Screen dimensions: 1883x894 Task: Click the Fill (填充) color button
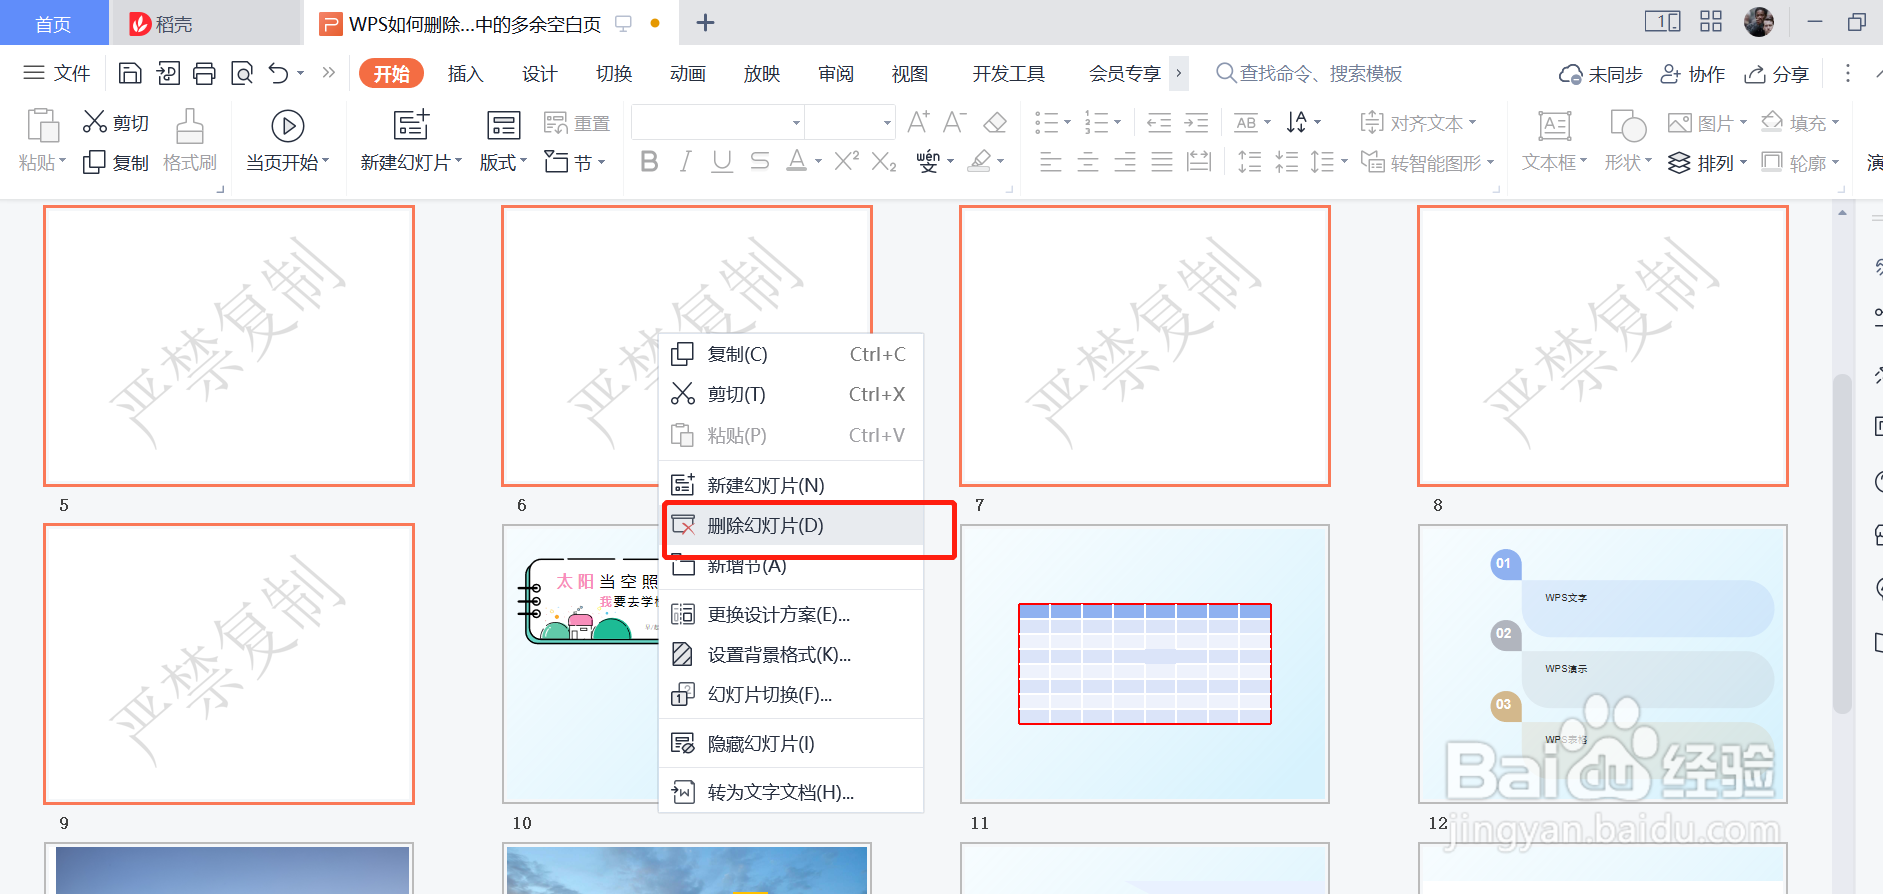point(1798,122)
